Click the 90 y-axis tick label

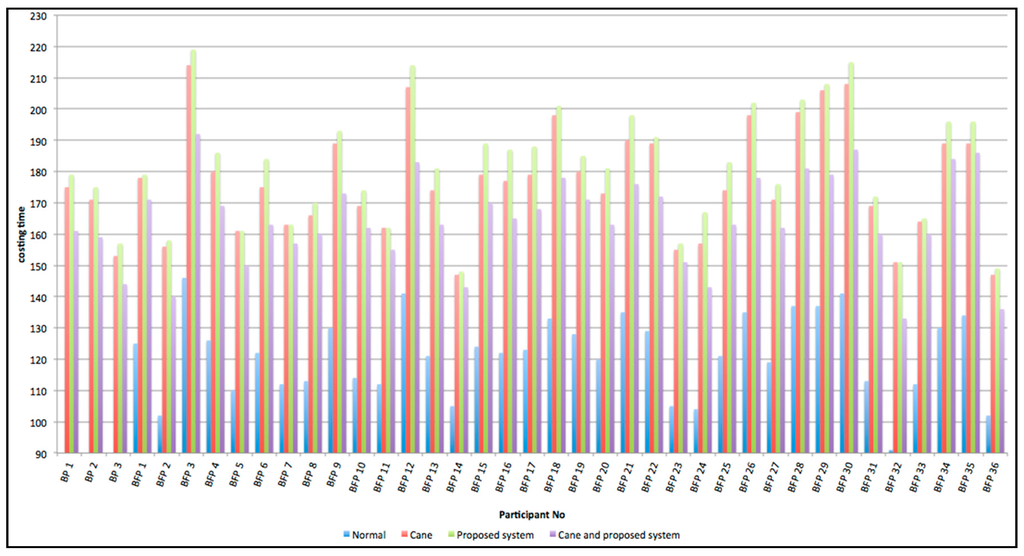[x=41, y=454]
